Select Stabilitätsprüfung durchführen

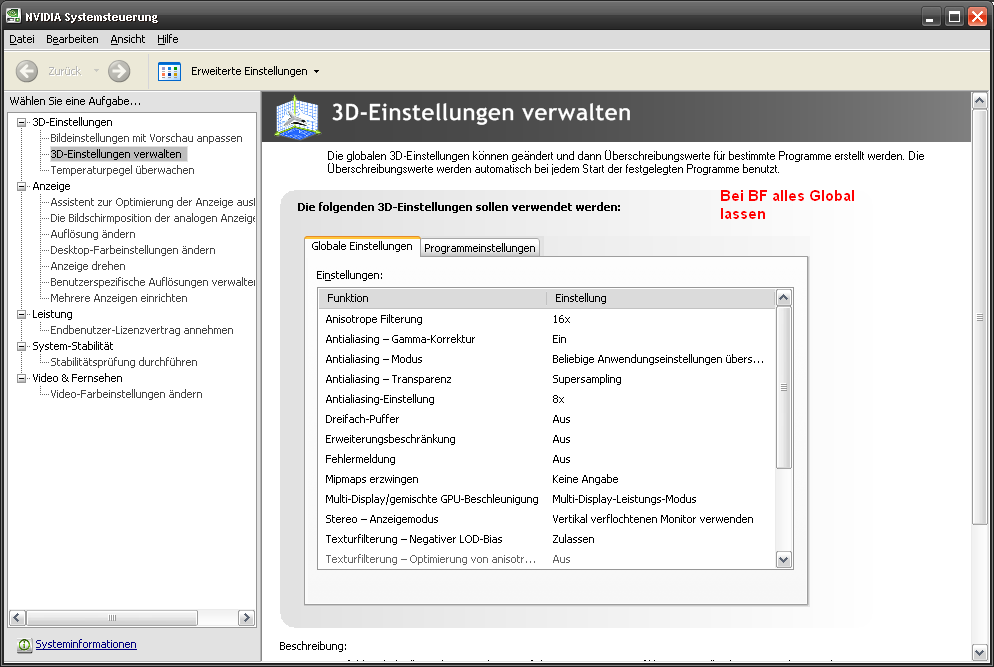click(124, 362)
